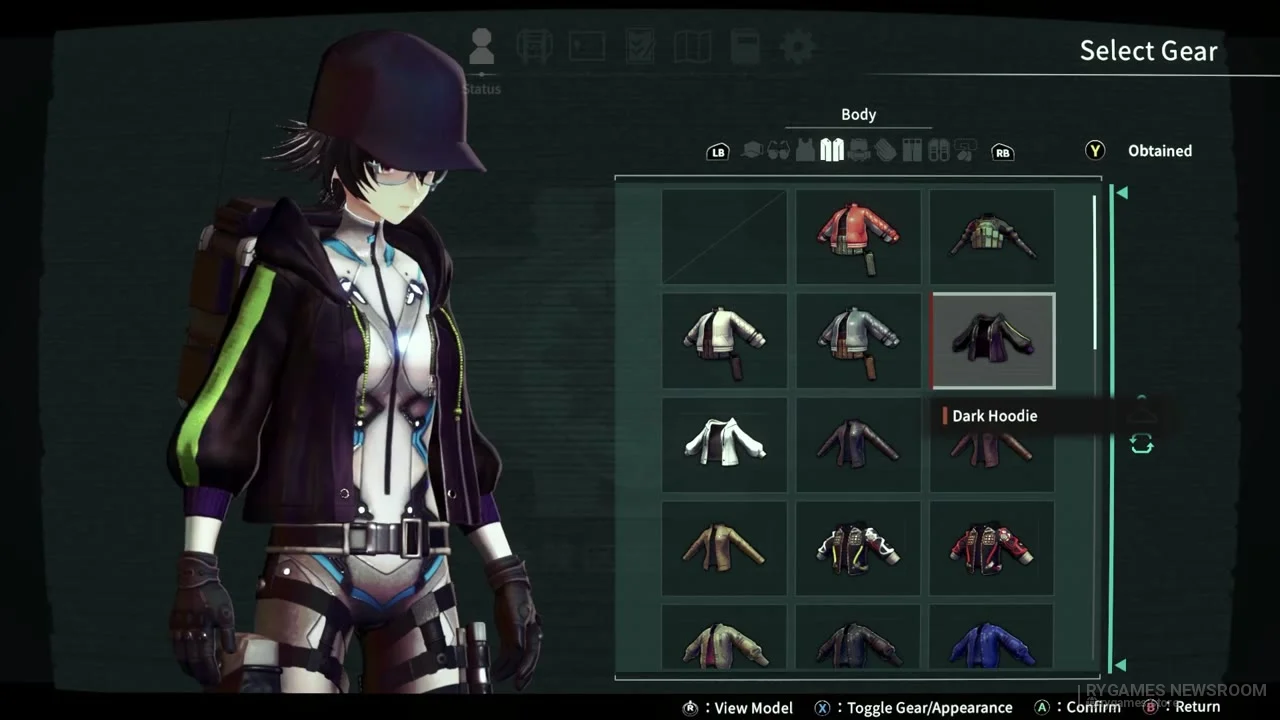
Task: Select the pants category icon
Action: point(912,151)
